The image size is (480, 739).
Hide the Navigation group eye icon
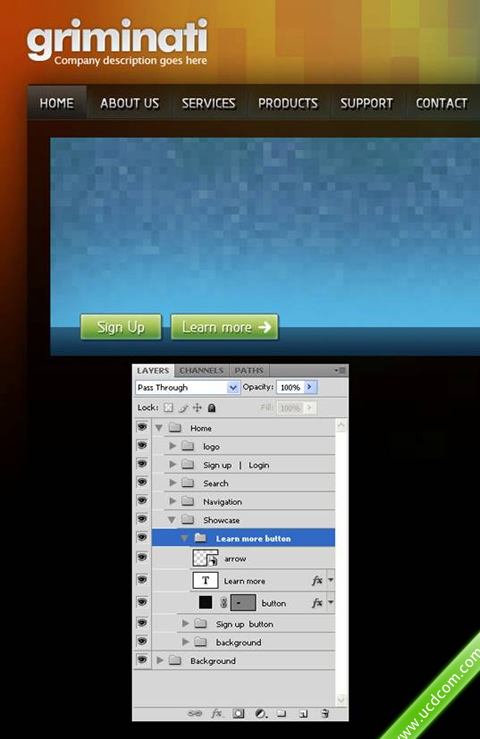(142, 500)
